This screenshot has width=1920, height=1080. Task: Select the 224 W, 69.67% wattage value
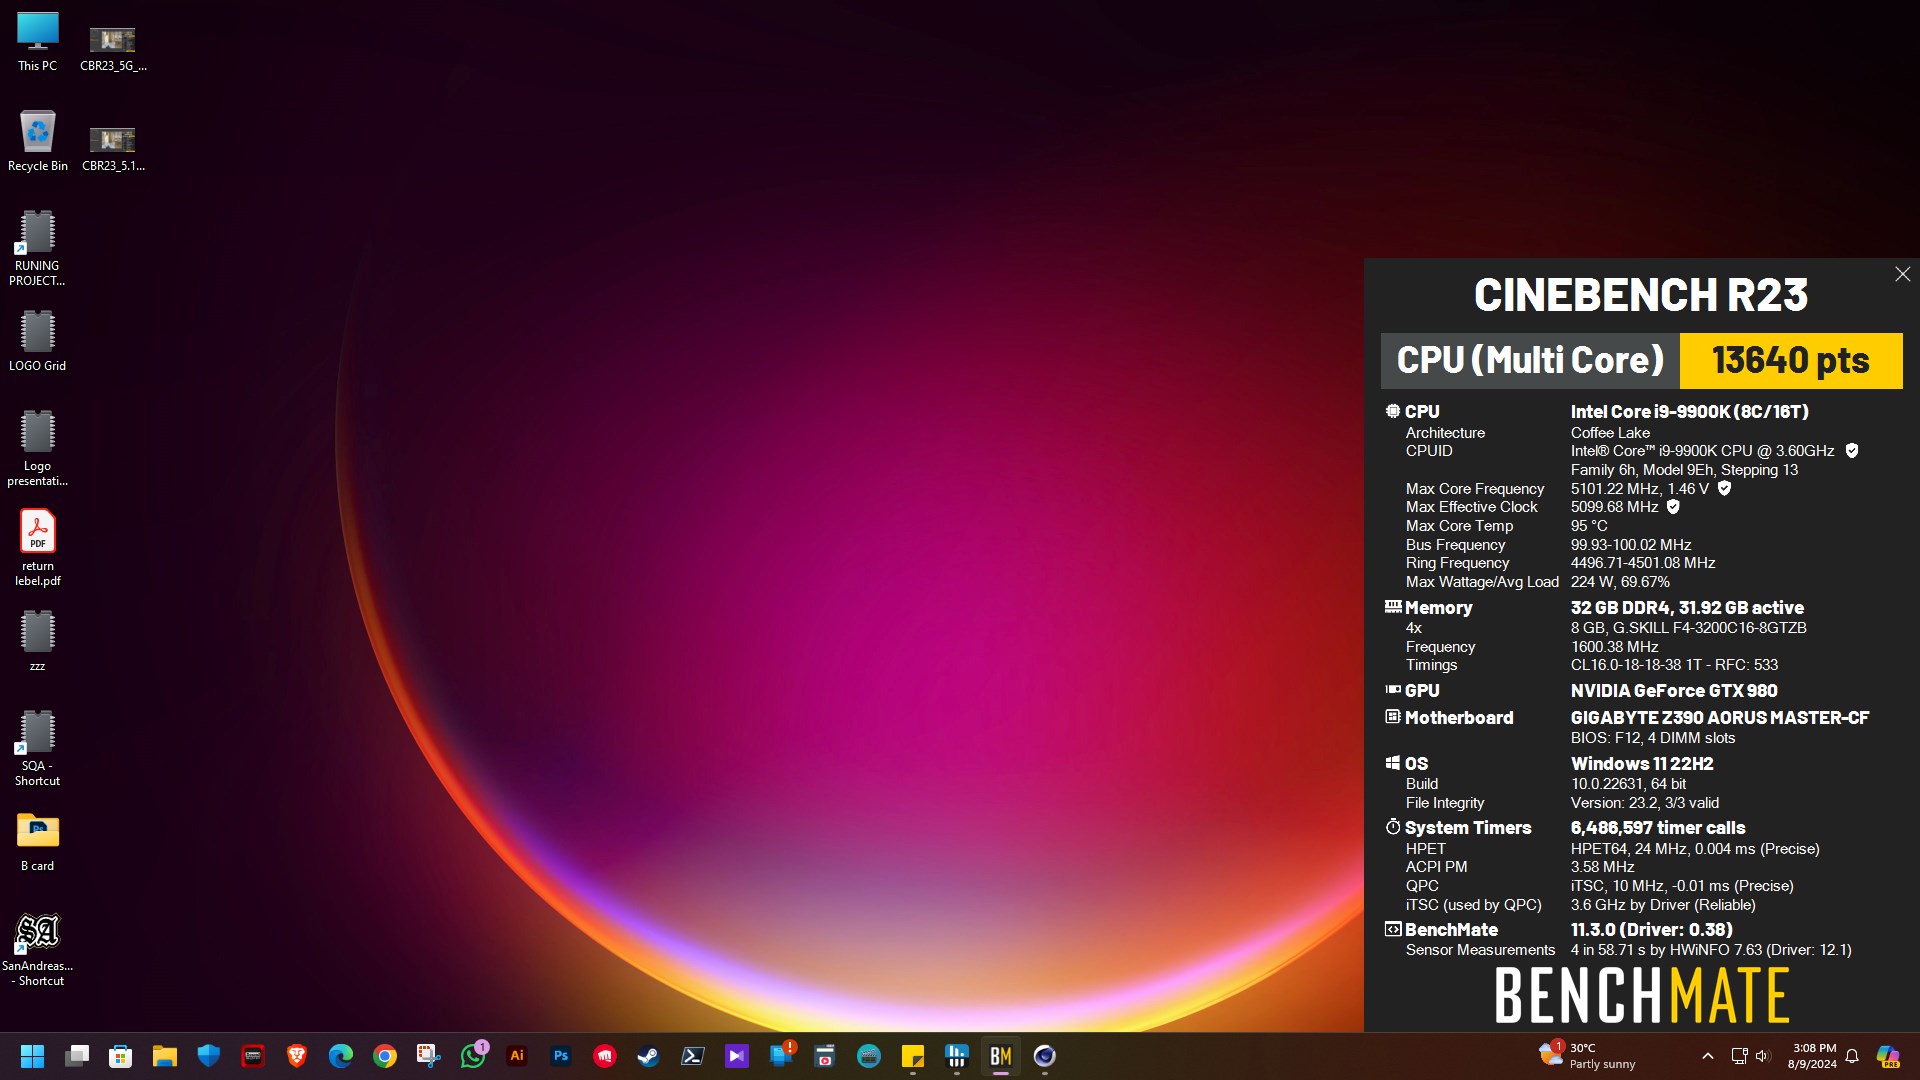click(x=1620, y=582)
